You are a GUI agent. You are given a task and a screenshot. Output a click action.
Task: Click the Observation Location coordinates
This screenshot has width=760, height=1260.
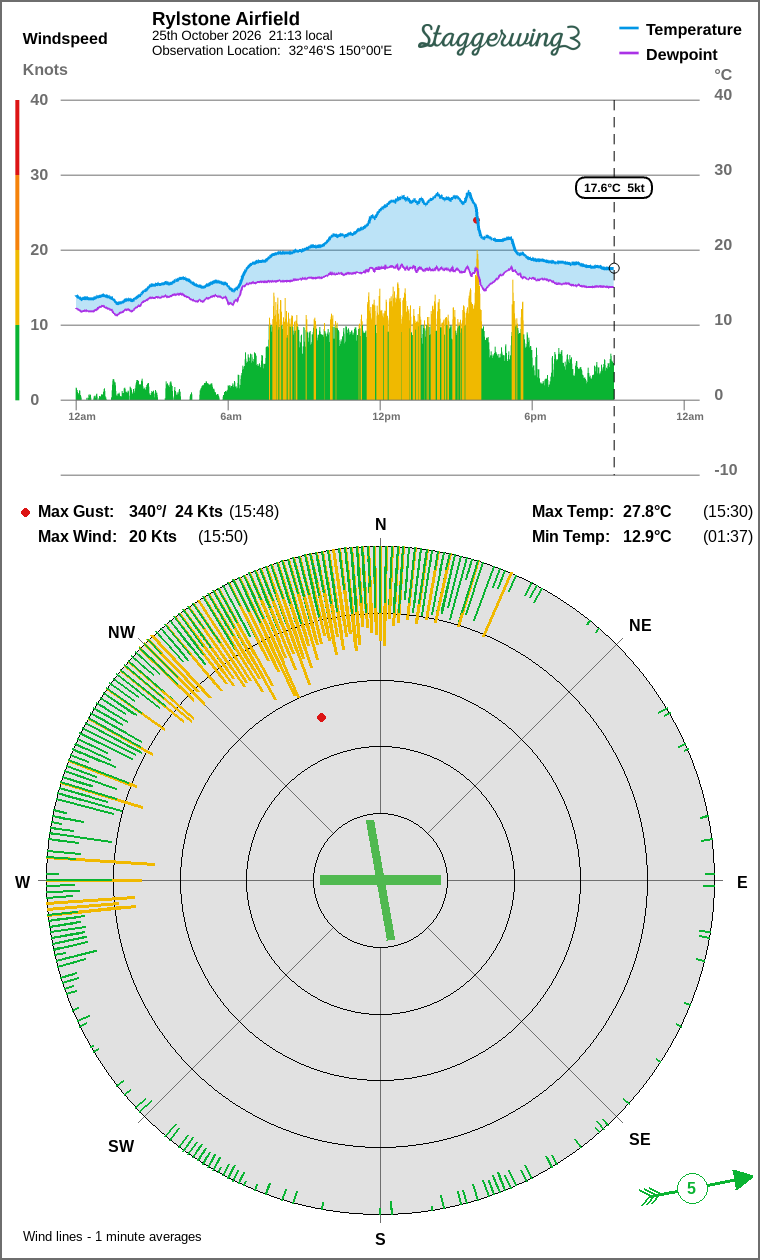click(340, 50)
